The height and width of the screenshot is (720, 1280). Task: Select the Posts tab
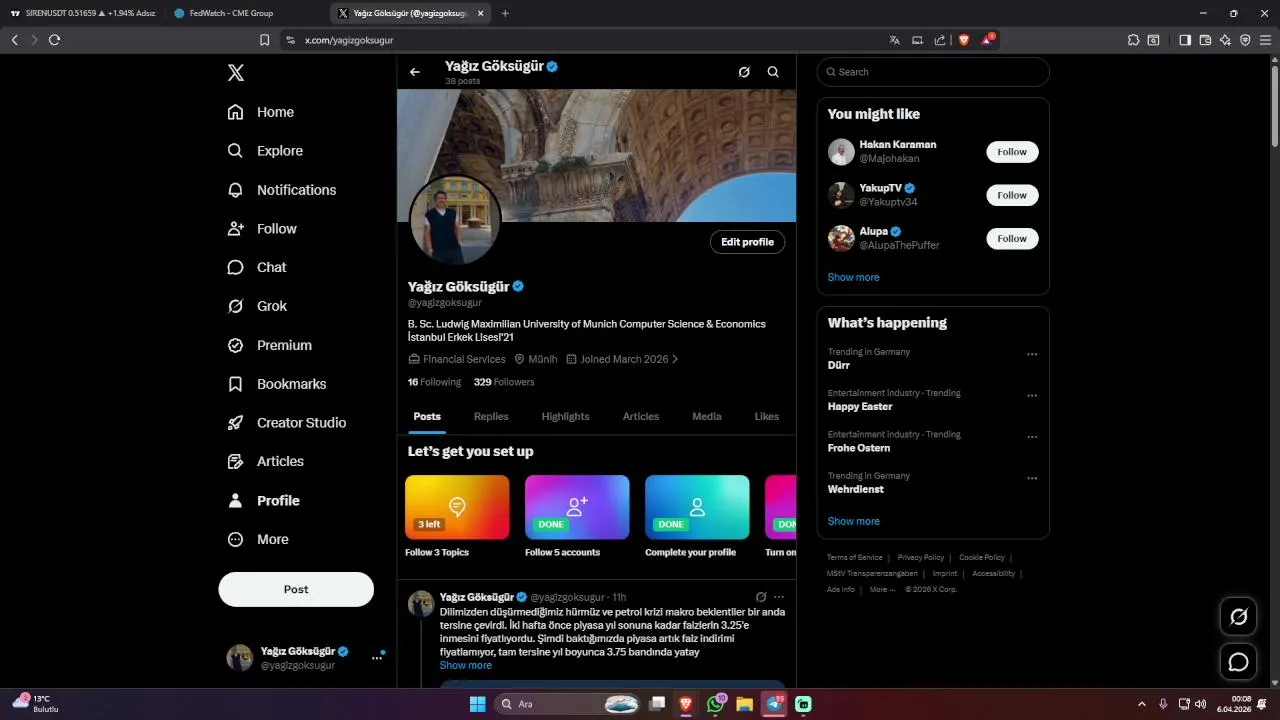(427, 416)
